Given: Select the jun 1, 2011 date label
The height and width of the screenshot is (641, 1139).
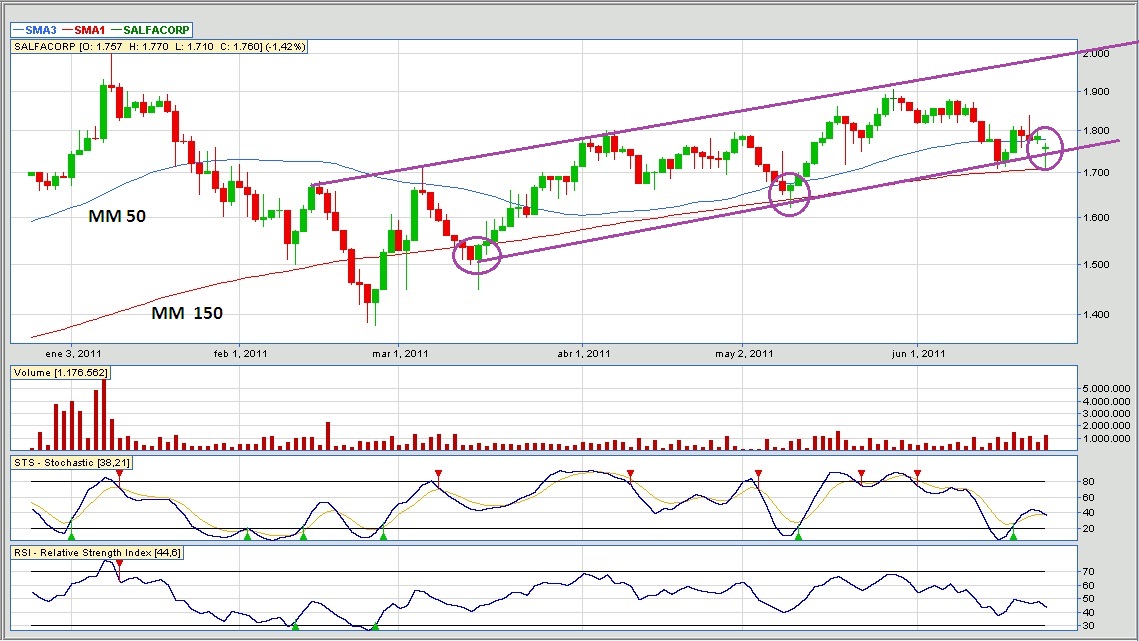Looking at the screenshot, I should [x=918, y=353].
